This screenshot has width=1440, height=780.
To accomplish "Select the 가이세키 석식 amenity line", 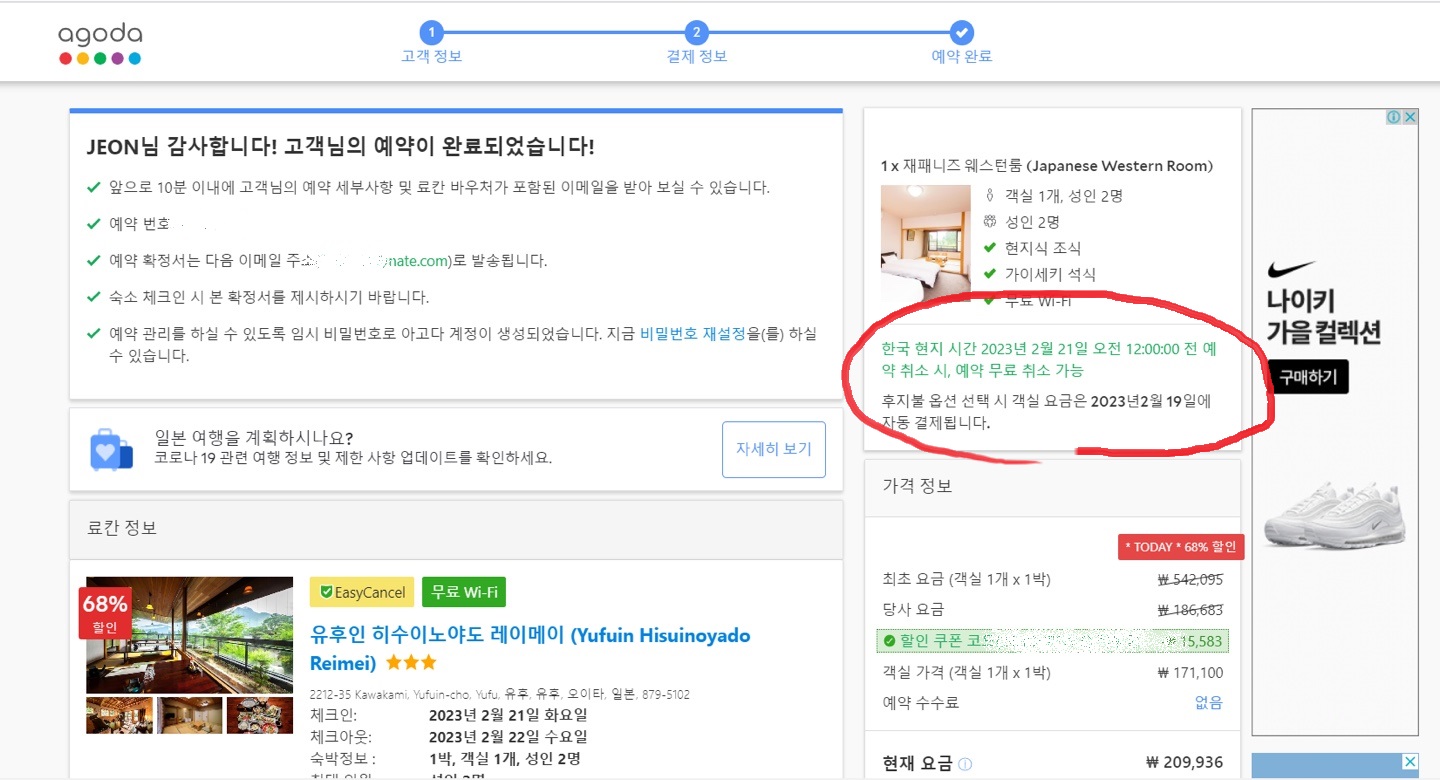I will (1050, 274).
